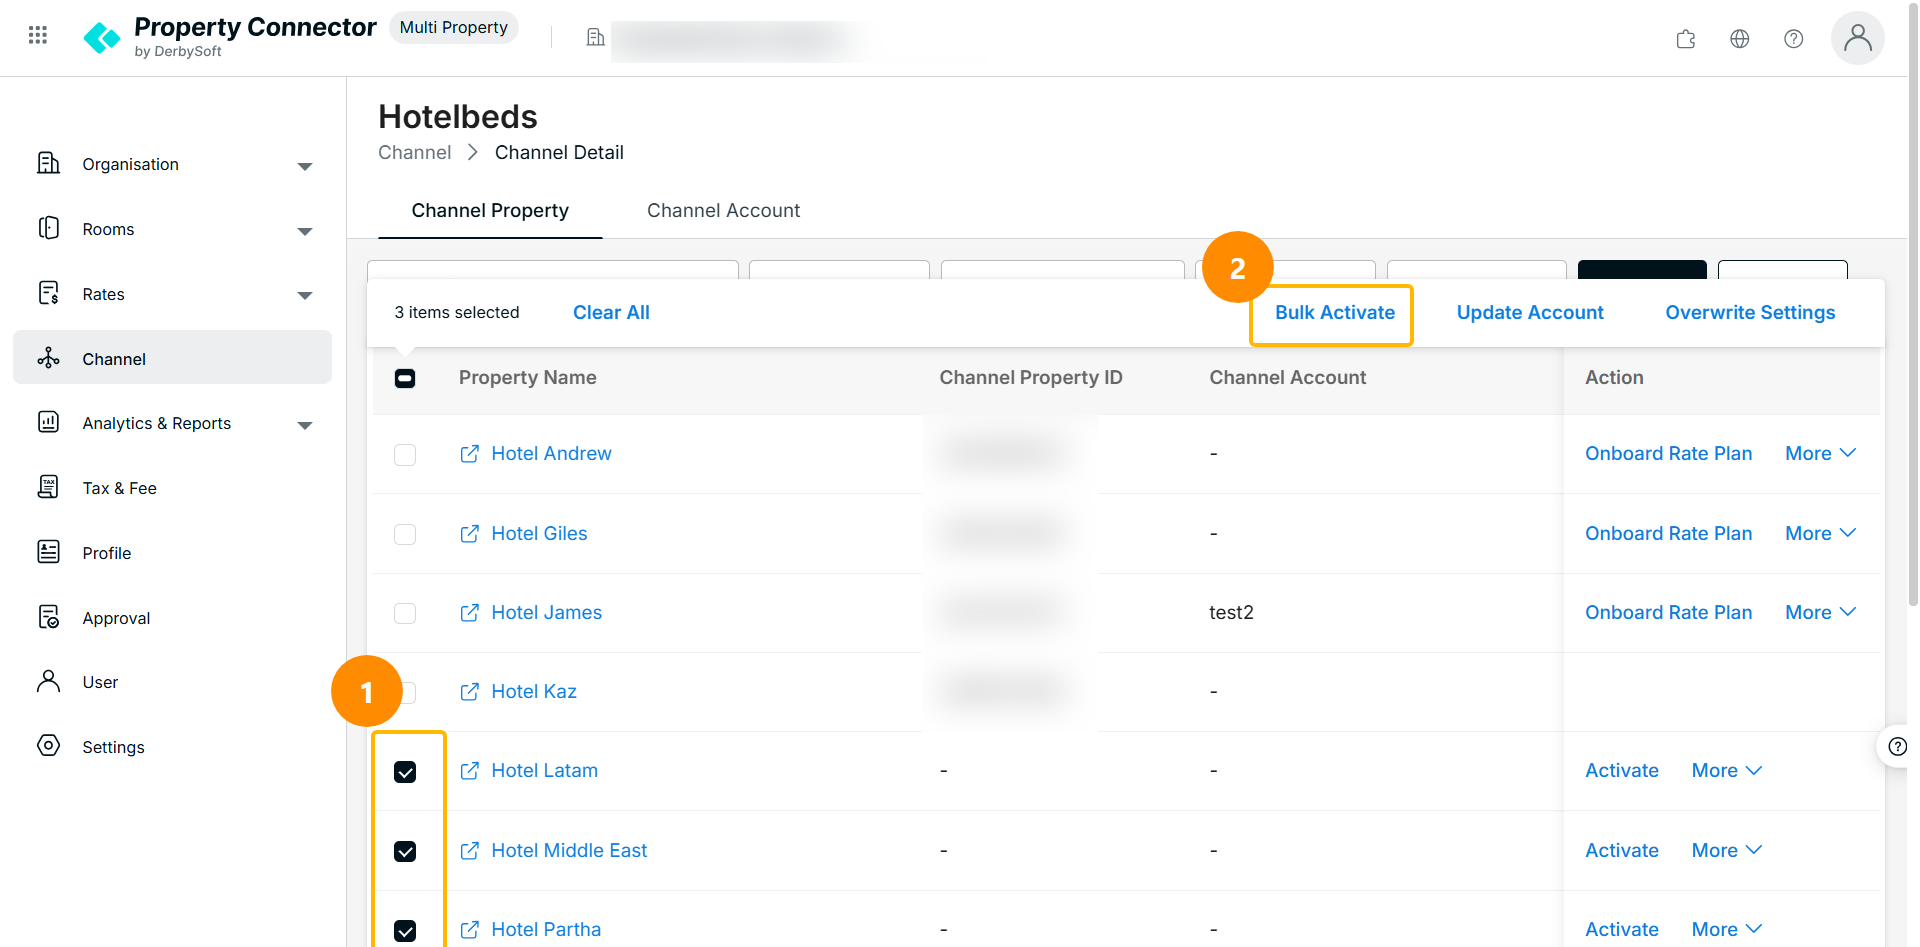Image resolution: width=1920 pixels, height=947 pixels.
Task: Click Overwrite Settings button
Action: tap(1750, 313)
